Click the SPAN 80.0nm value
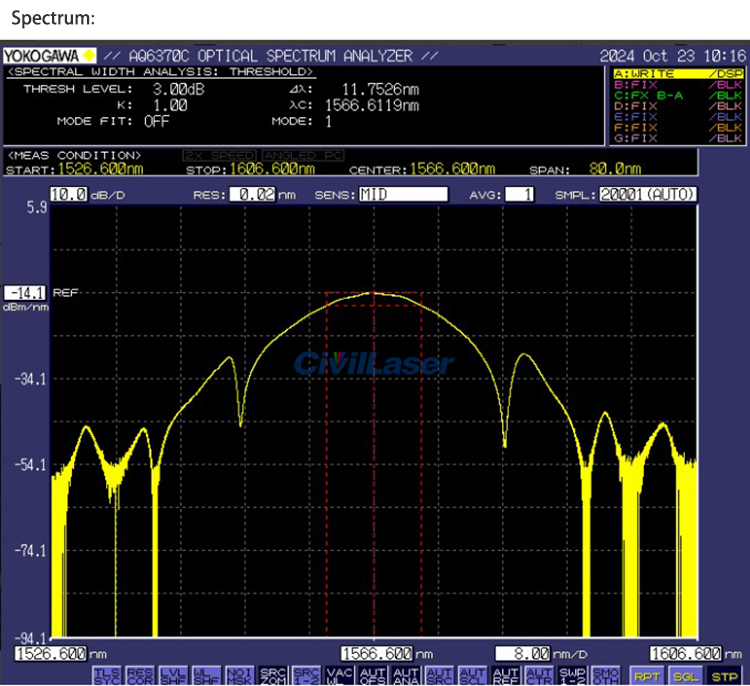Screen dimensions: 750x686 click(615, 169)
